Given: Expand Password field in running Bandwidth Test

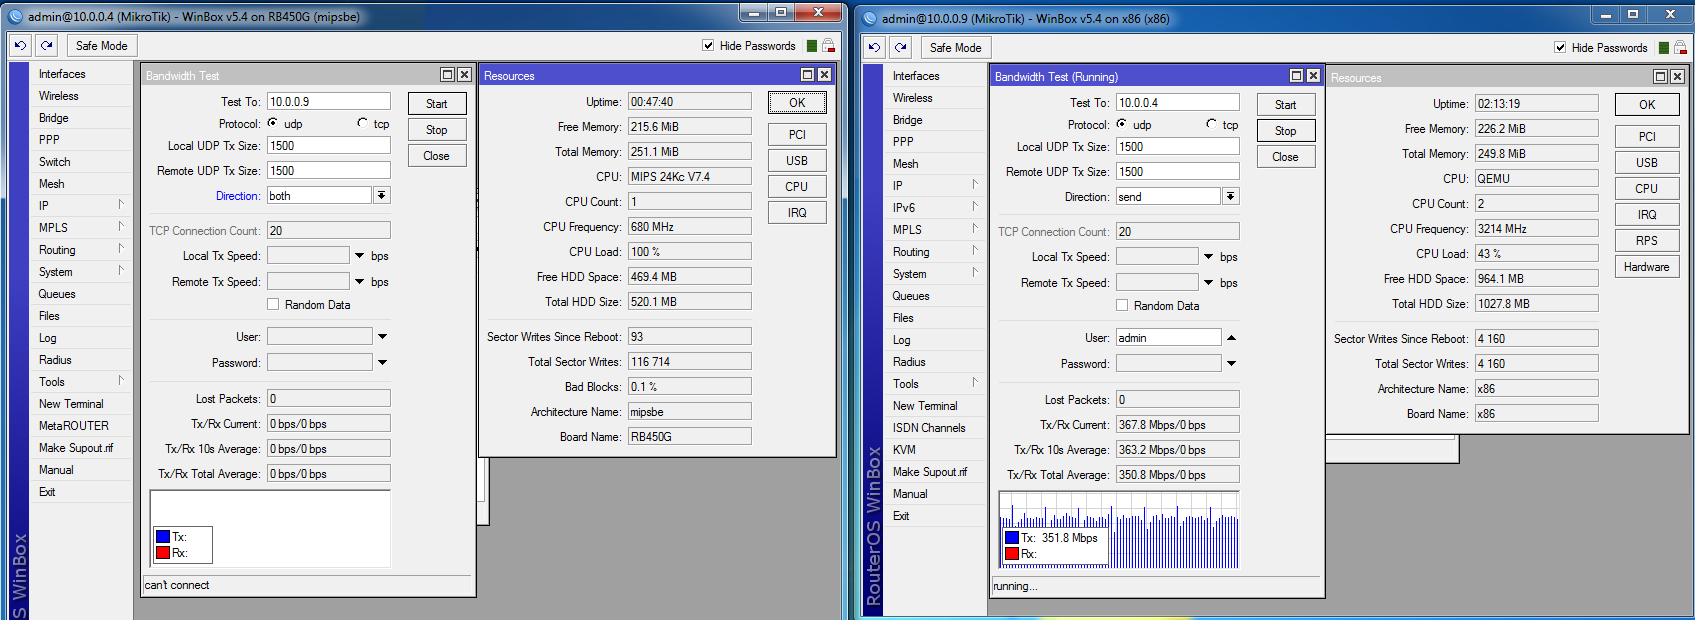Looking at the screenshot, I should (1231, 364).
